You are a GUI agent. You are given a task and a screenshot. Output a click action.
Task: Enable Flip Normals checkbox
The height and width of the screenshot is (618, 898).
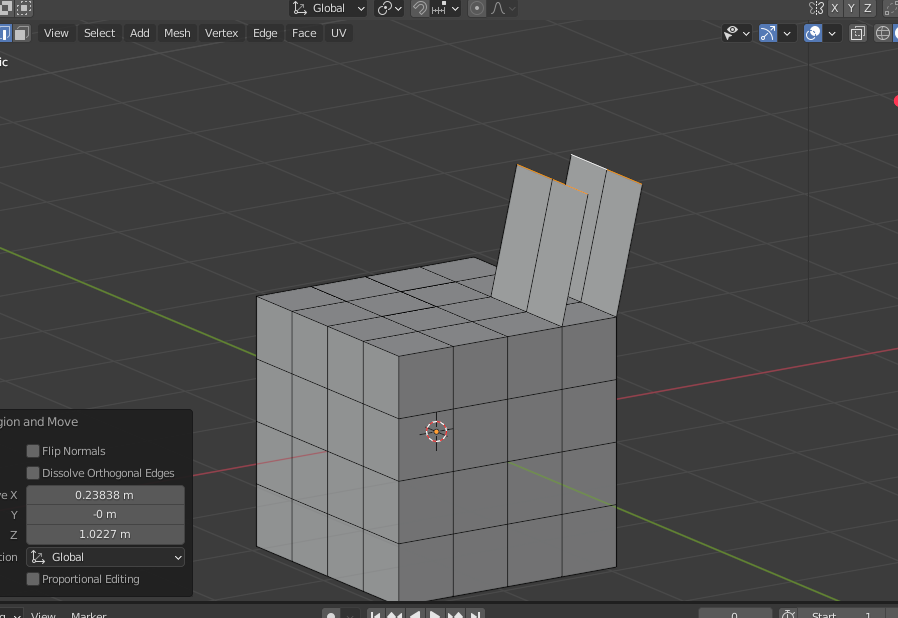(x=33, y=451)
